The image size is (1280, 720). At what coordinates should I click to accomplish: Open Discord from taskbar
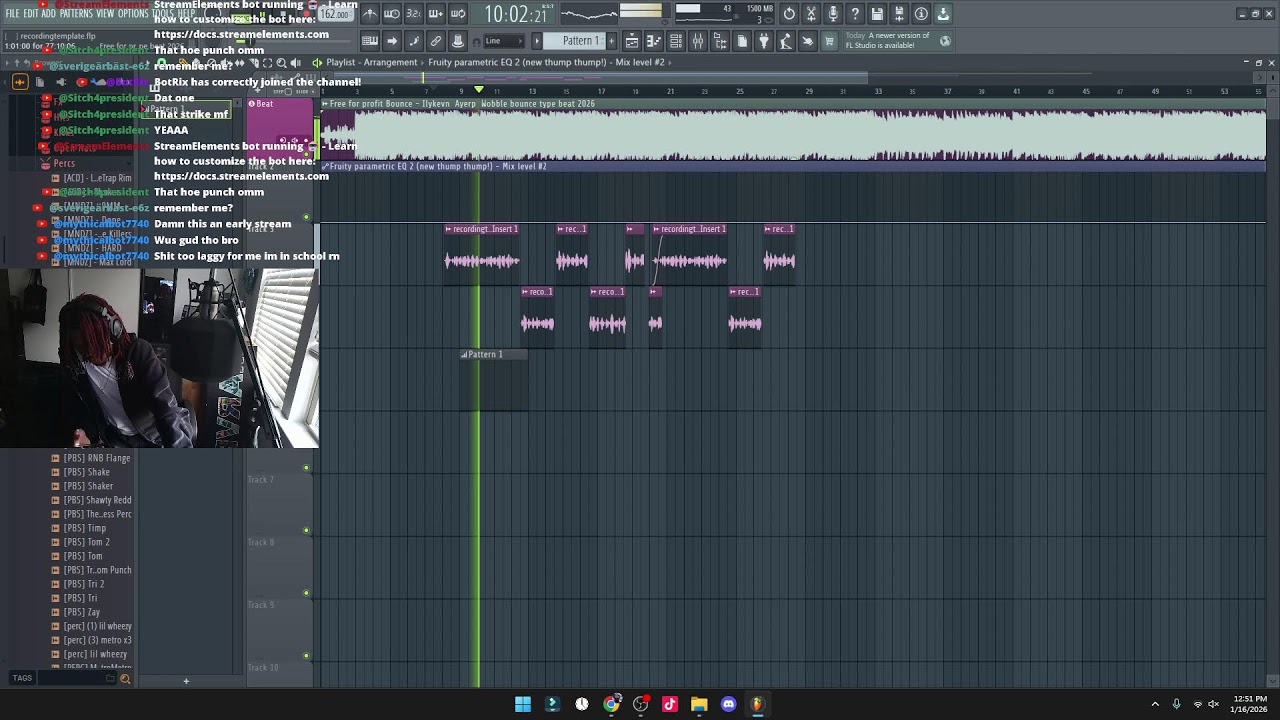(728, 704)
